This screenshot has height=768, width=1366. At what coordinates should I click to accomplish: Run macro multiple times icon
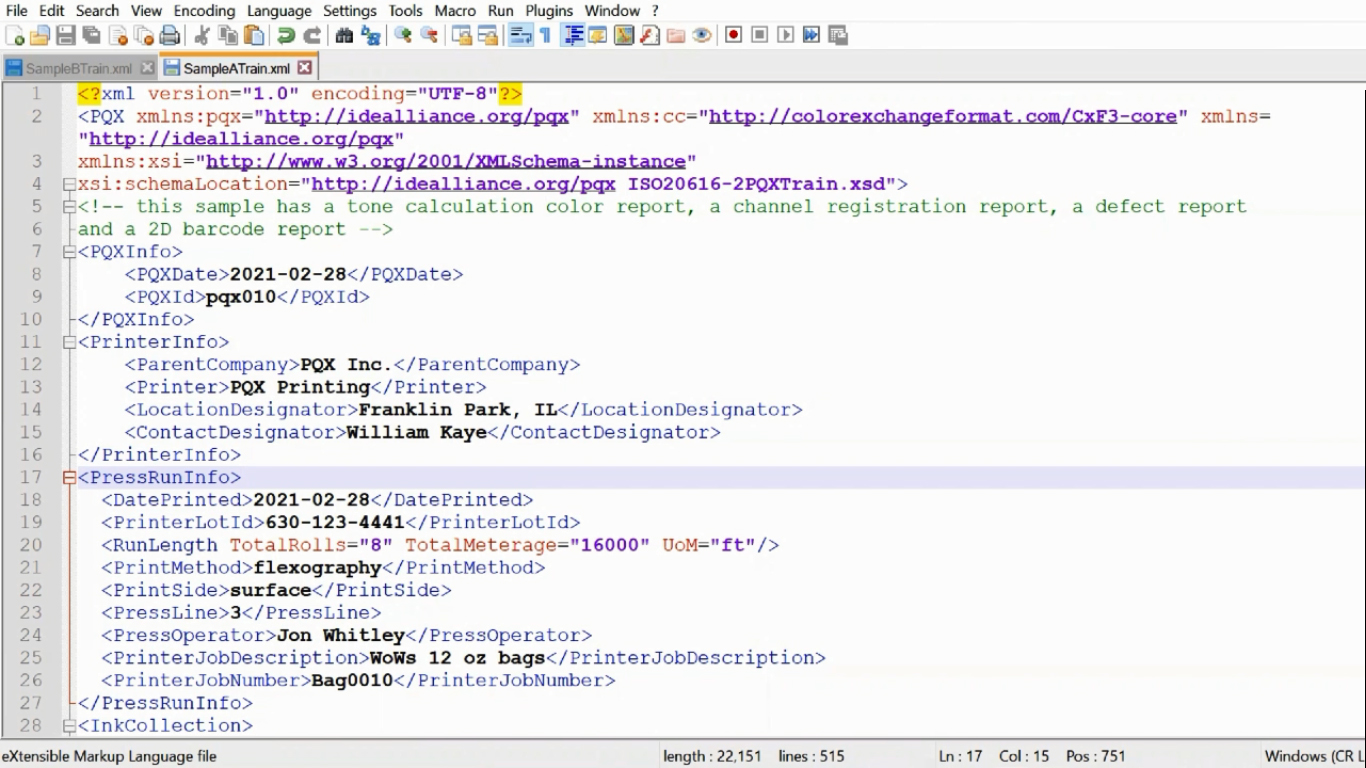pyautogui.click(x=811, y=35)
